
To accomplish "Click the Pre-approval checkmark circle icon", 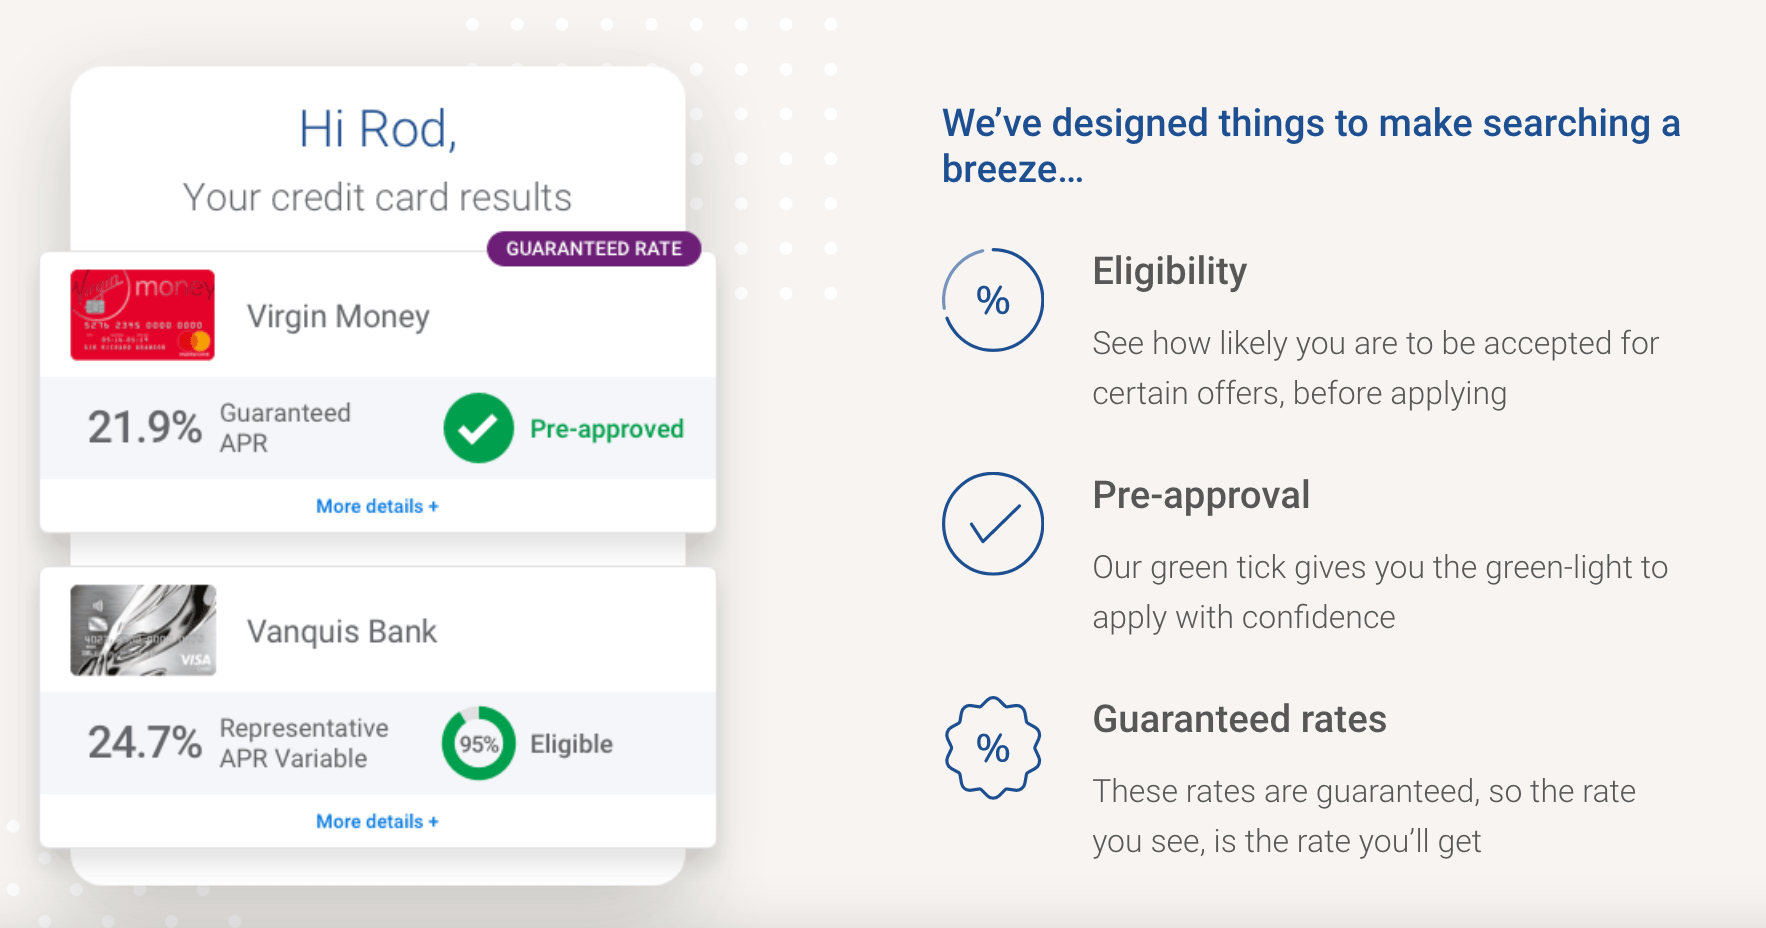I will coord(993,524).
